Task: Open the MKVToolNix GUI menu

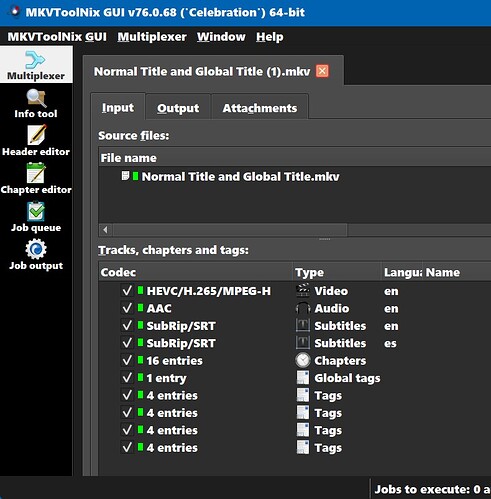Action: point(57,37)
